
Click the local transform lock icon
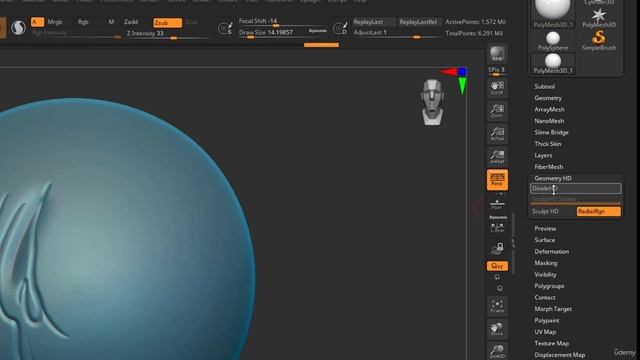497,248
